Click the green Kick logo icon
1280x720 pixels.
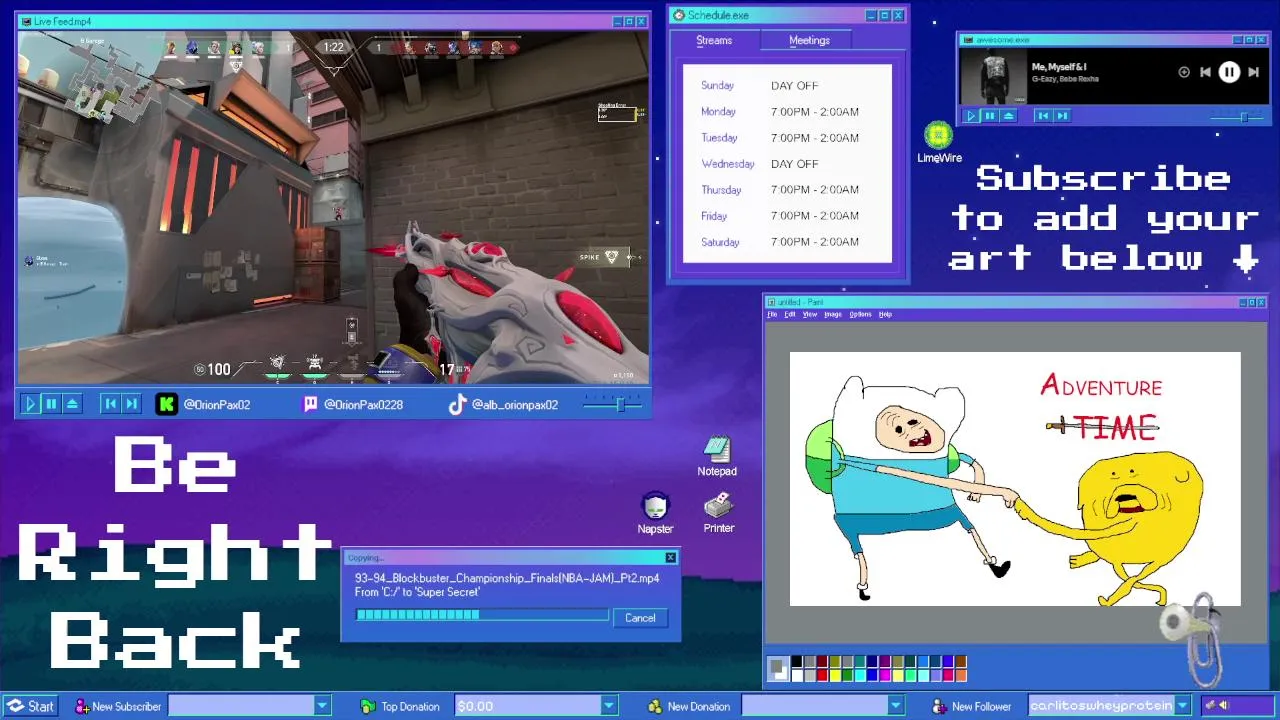167,404
